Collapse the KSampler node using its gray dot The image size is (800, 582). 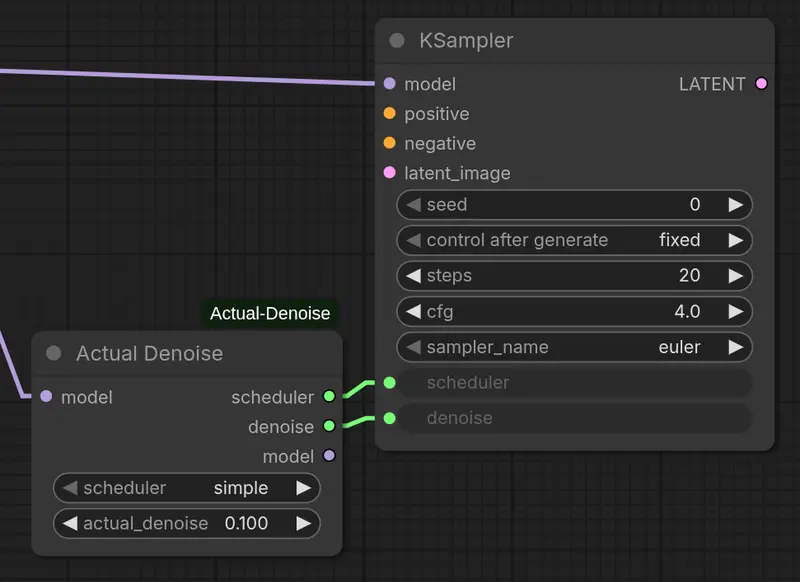tap(397, 41)
